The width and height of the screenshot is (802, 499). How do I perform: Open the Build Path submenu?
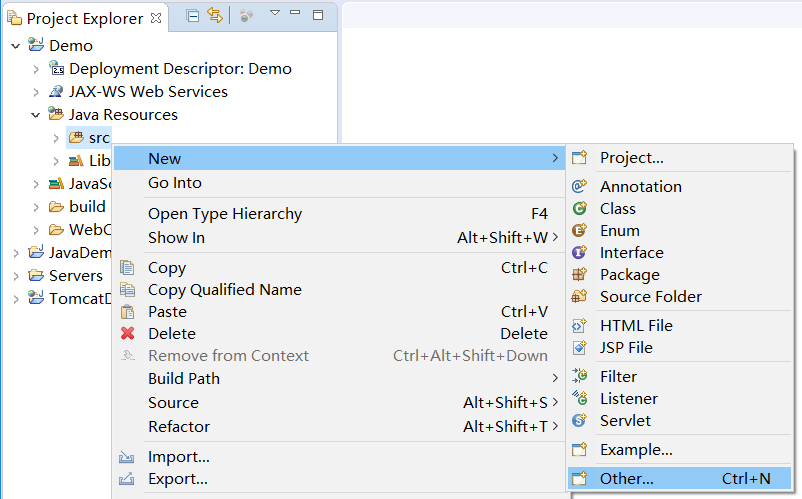pyautogui.click(x=184, y=379)
